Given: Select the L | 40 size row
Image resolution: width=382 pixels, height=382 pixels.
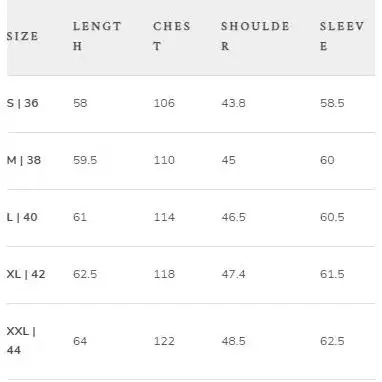Looking at the screenshot, I should tap(191, 218).
